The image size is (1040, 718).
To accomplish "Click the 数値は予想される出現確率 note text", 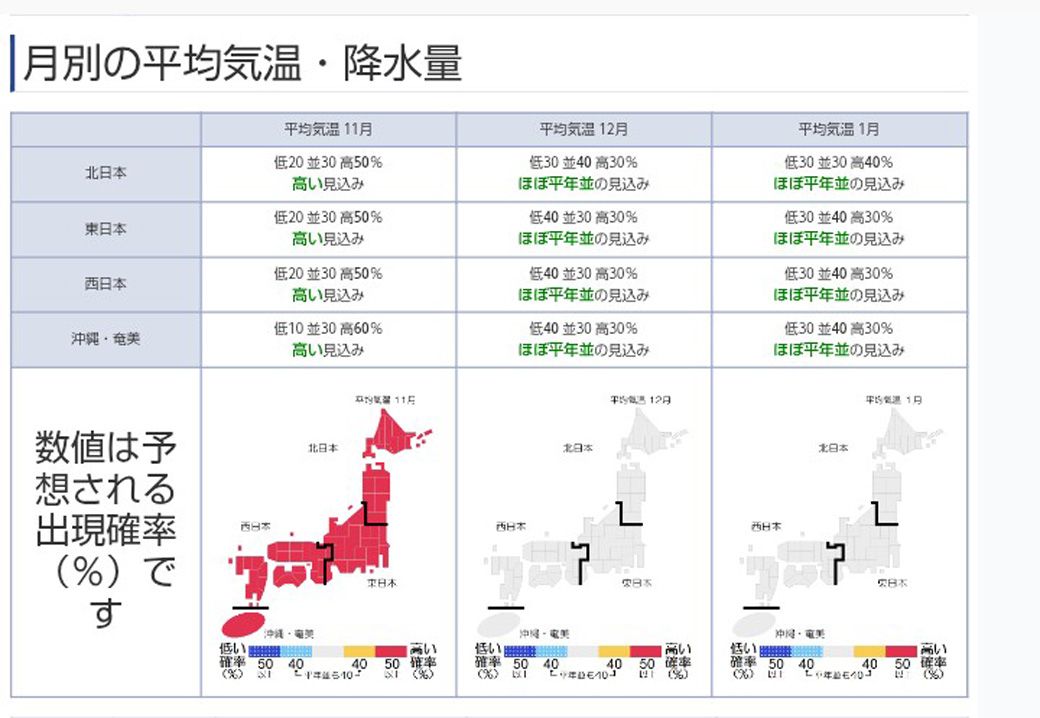I will pos(103,525).
